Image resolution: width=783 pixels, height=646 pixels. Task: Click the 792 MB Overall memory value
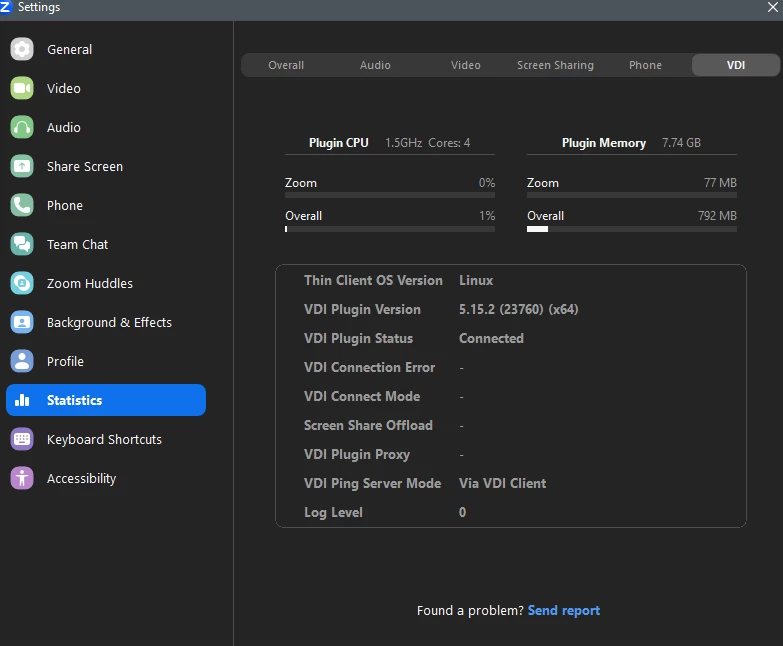(x=717, y=216)
